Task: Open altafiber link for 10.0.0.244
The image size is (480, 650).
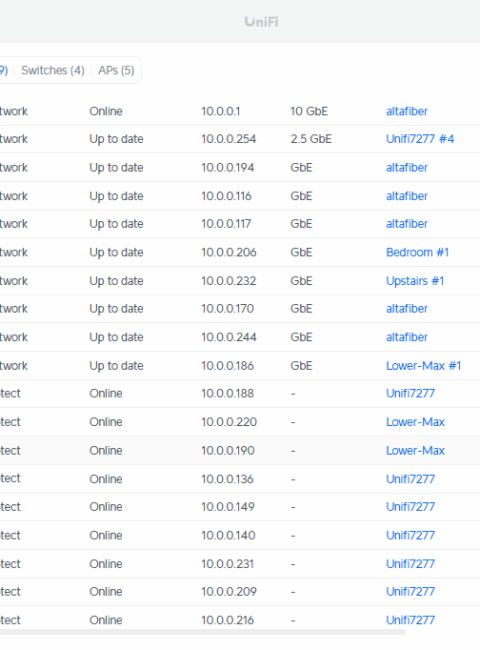Action: coord(407,337)
